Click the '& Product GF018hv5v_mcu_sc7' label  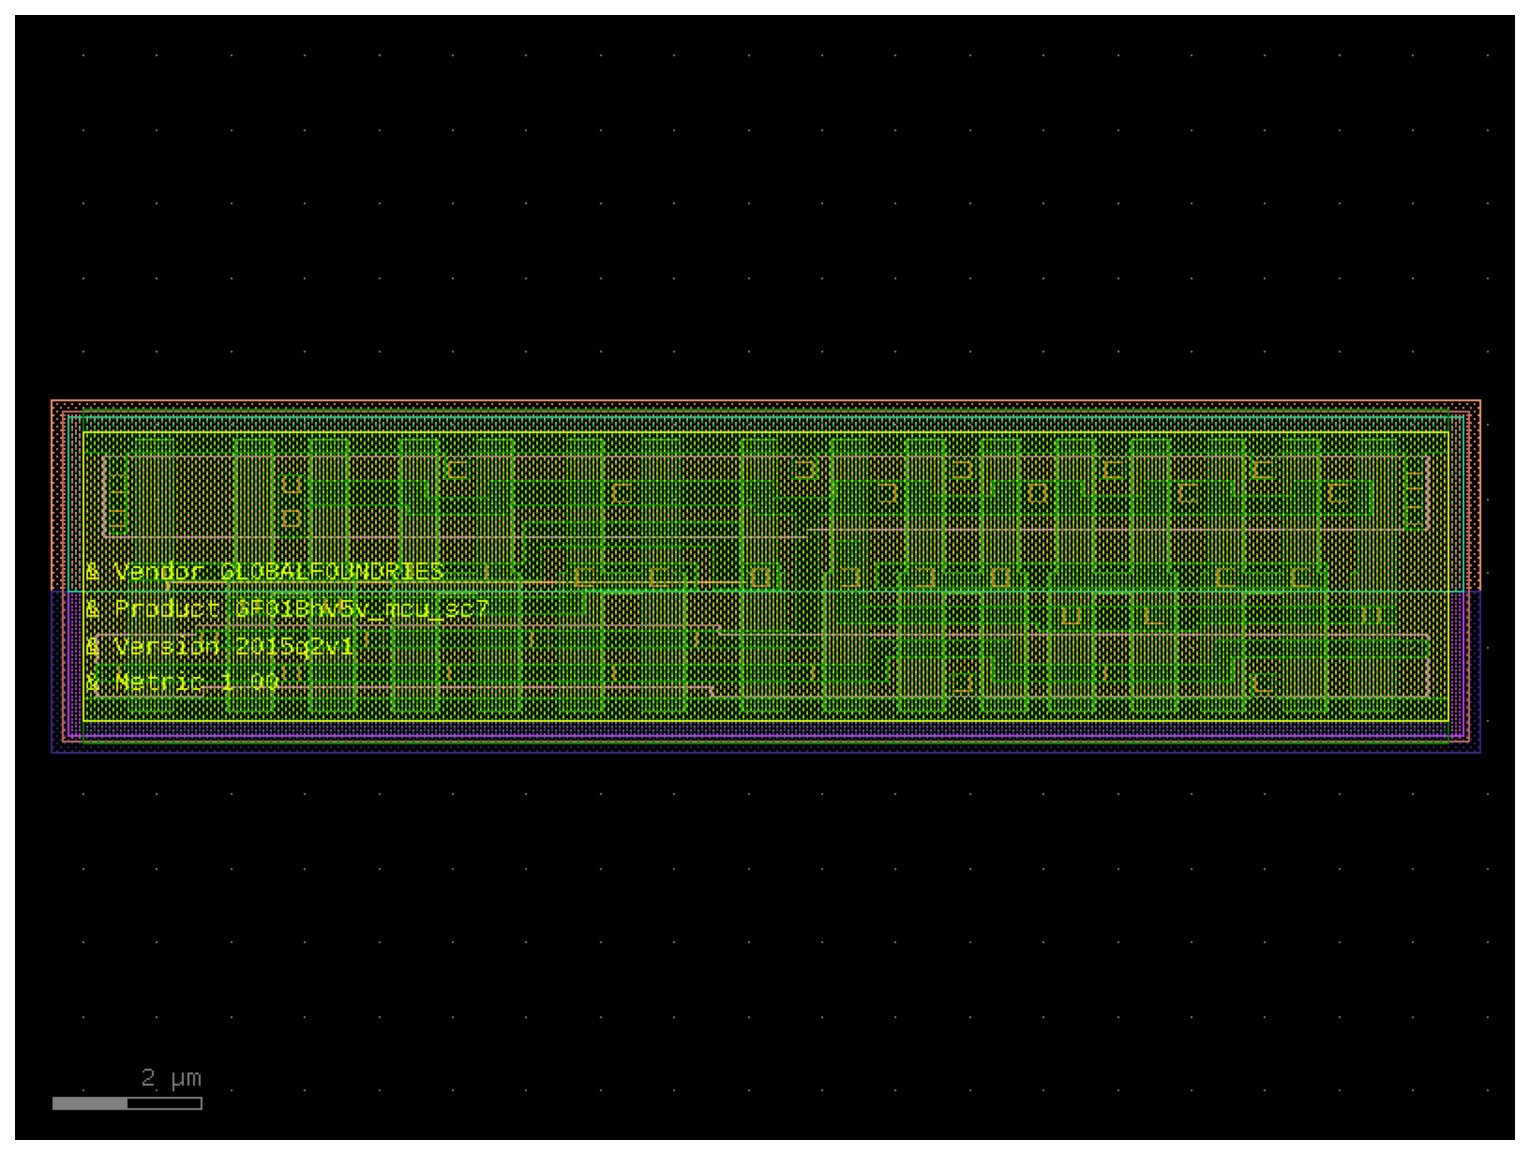coord(287,609)
